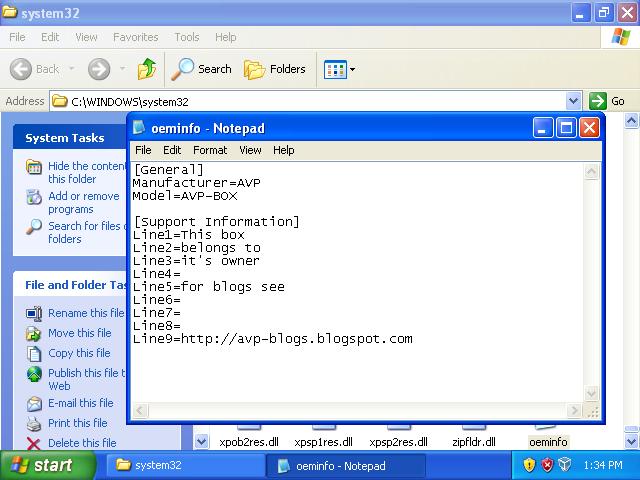640x480 pixels.
Task: Open the Back history dropdown arrow
Action: [71, 69]
